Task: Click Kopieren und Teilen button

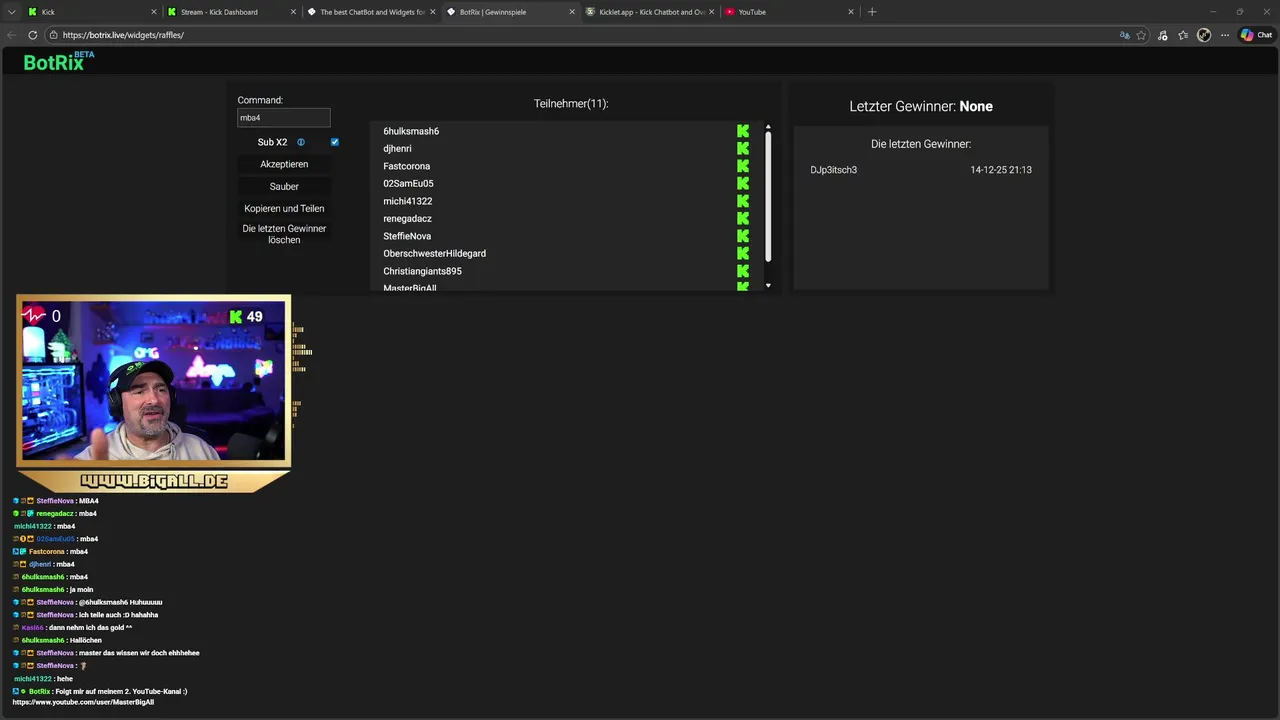Action: coord(284,208)
